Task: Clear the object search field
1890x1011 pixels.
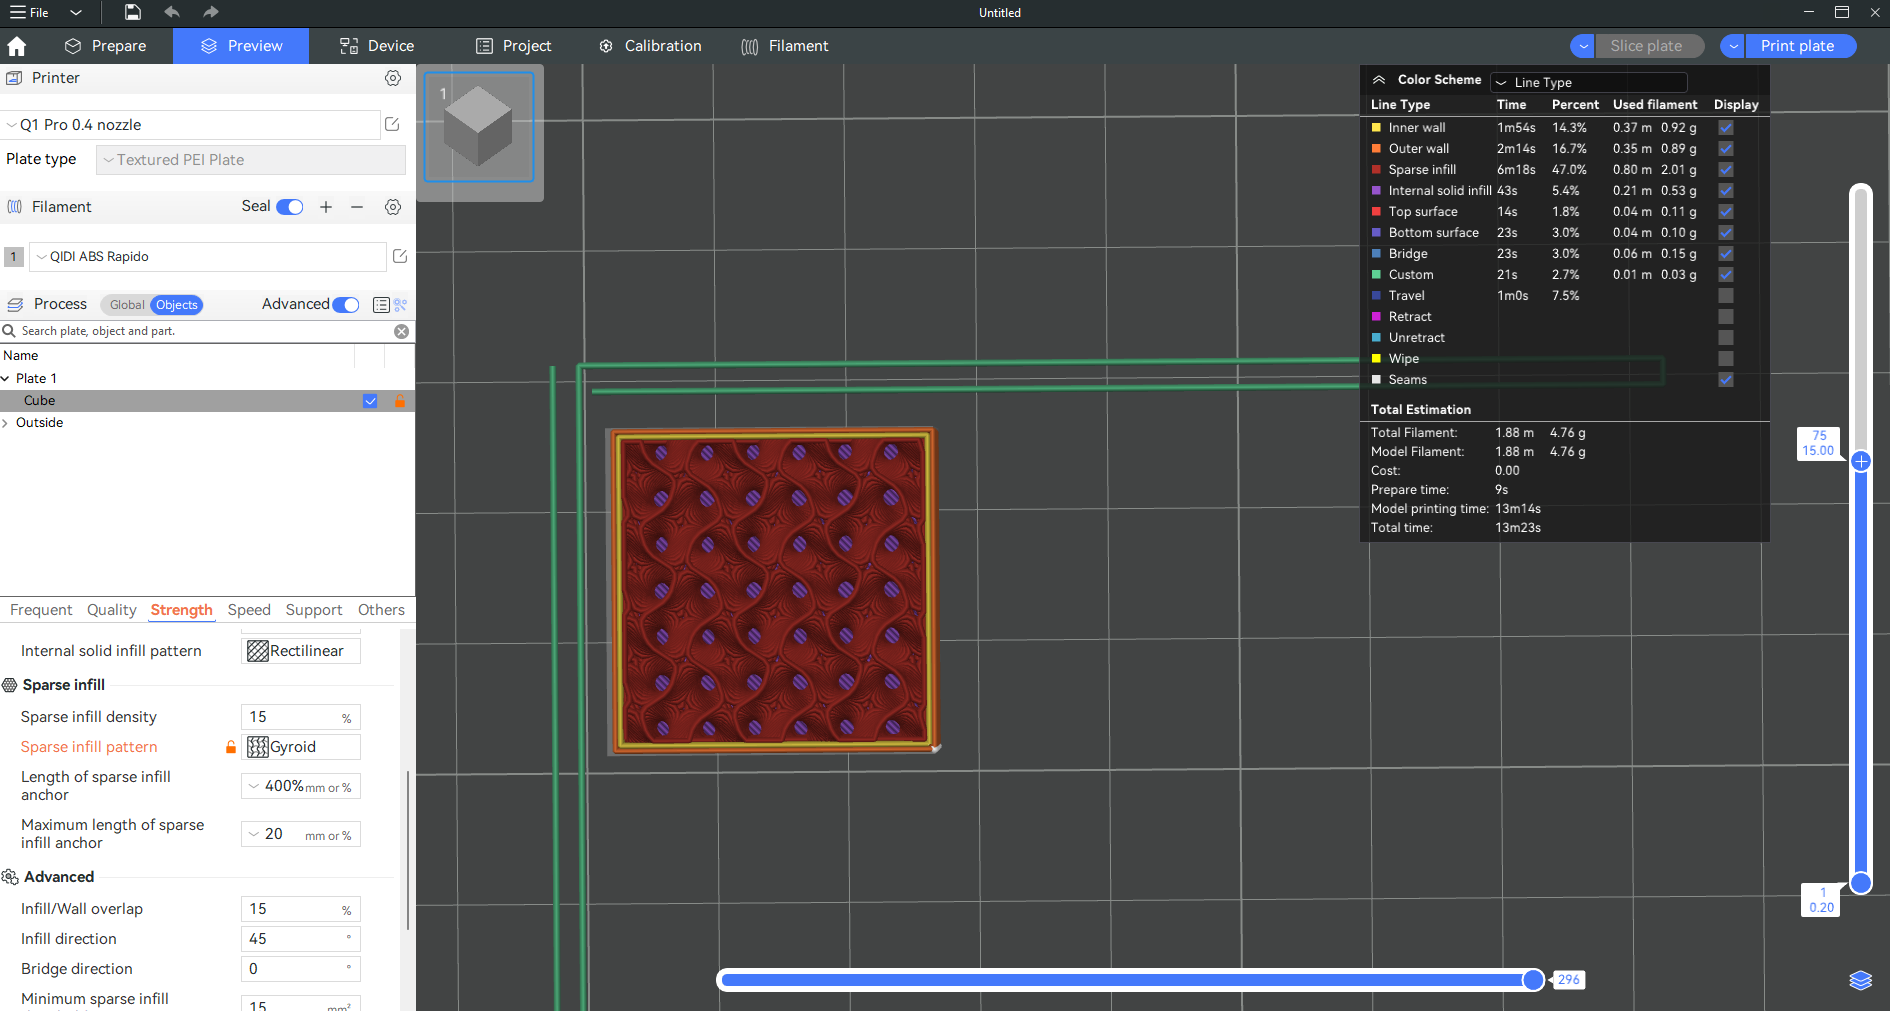Action: 401,331
